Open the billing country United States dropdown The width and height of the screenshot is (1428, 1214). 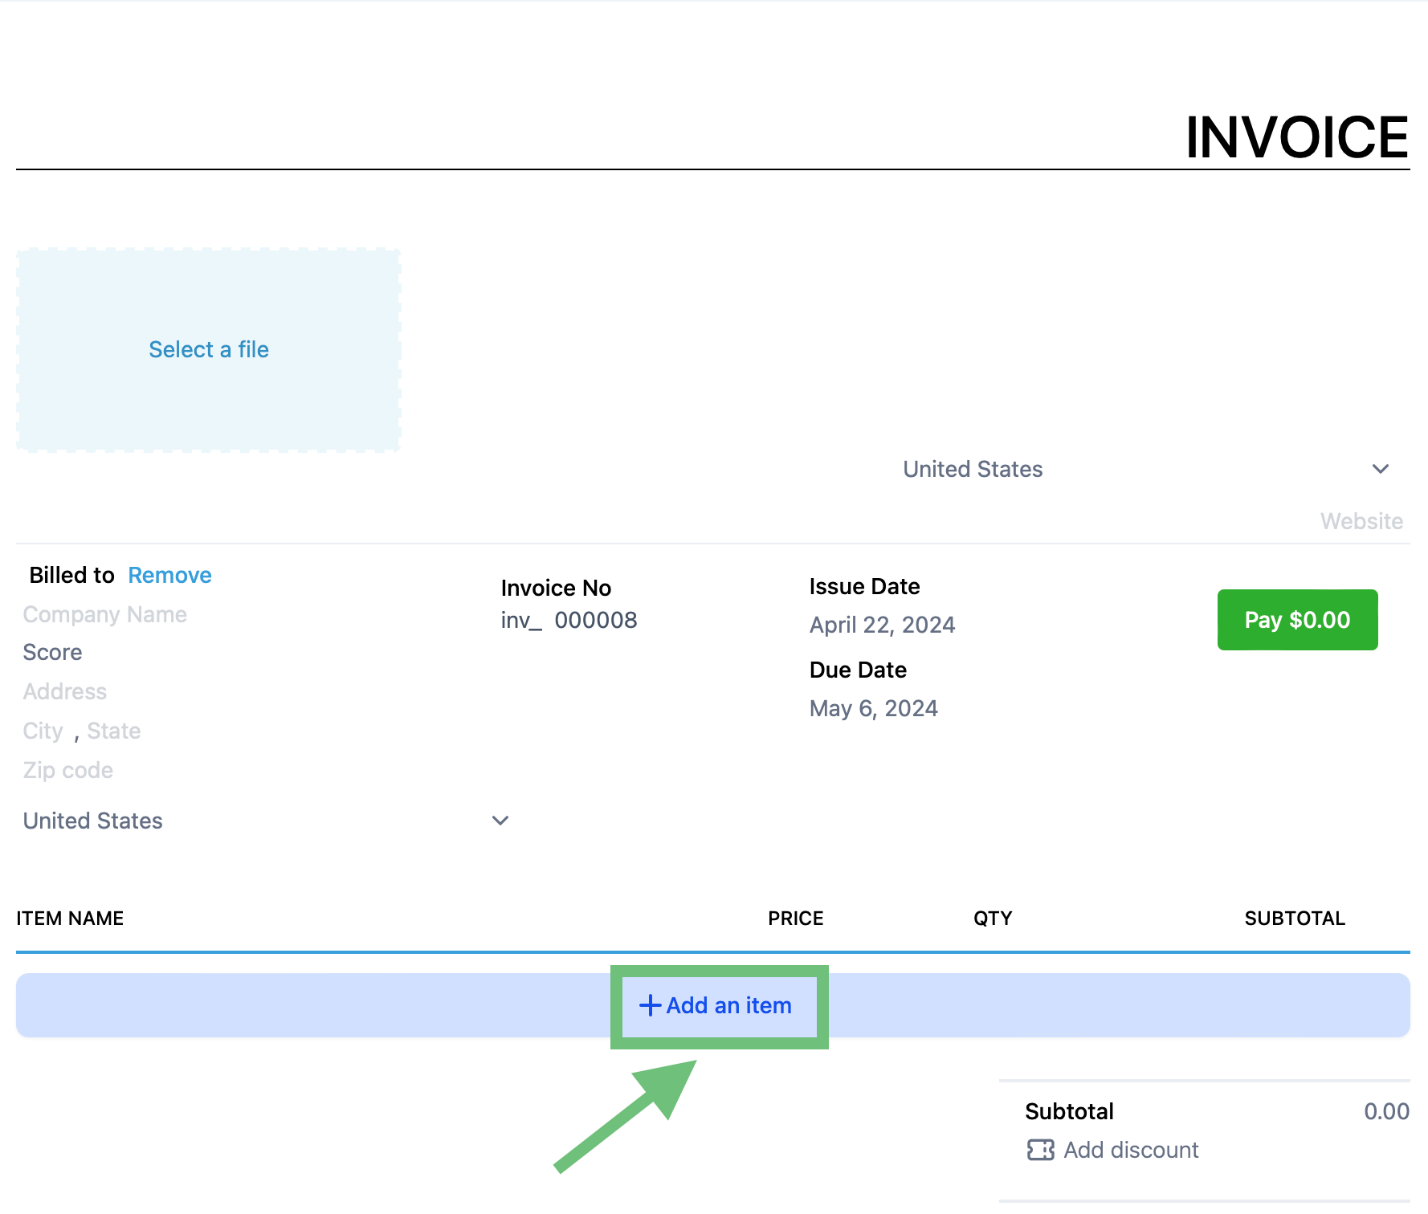266,821
